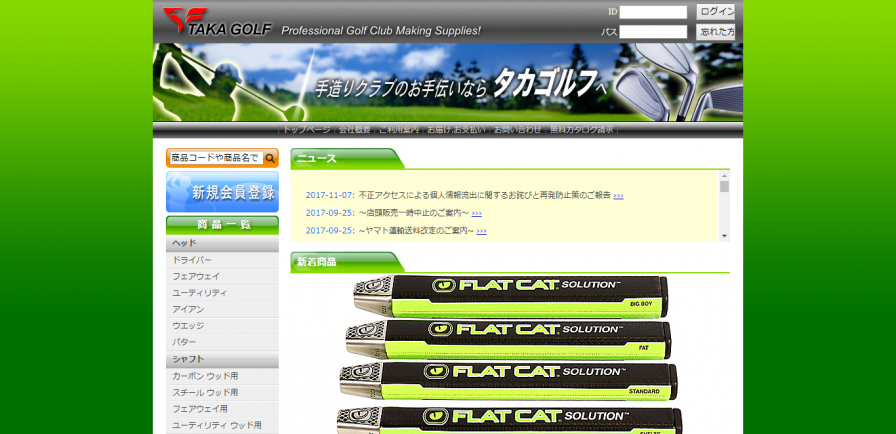Click the TAKA GOLF logo
This screenshot has width=896, height=434.
(x=217, y=22)
